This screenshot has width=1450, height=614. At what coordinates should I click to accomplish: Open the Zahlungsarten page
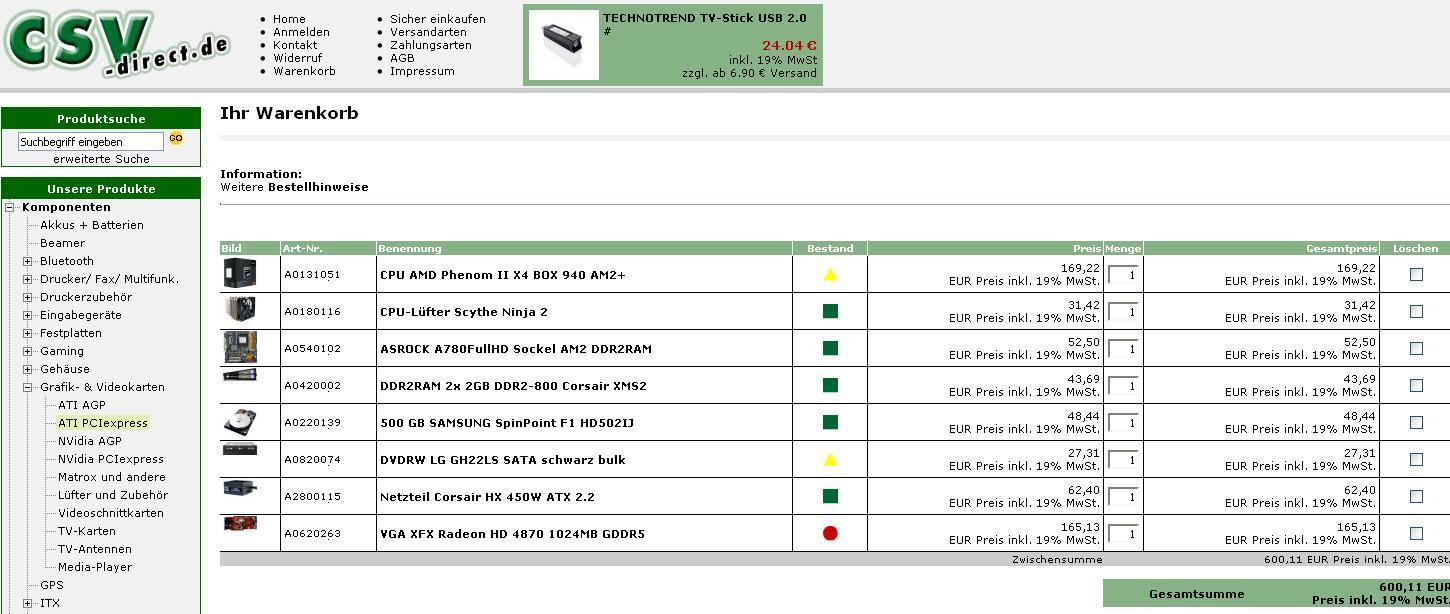431,45
